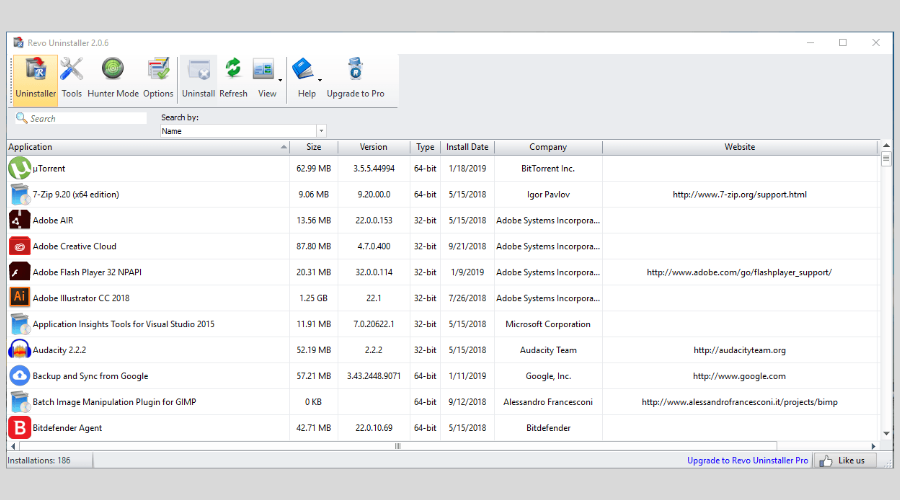Sort by the Website column header
Viewport: 900px width, 500px height.
(x=740, y=147)
